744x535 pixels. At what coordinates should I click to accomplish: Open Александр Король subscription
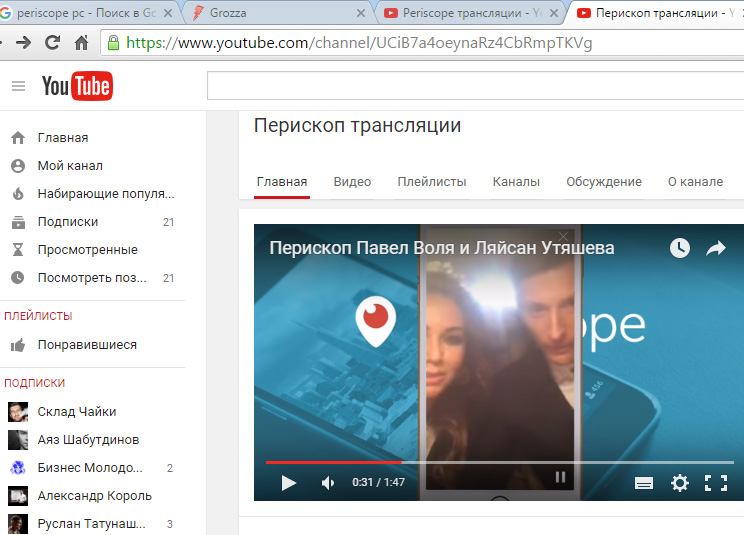(x=93, y=496)
